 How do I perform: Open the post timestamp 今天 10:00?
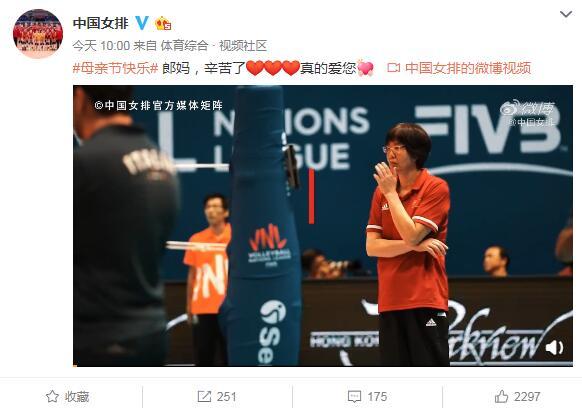click(101, 46)
